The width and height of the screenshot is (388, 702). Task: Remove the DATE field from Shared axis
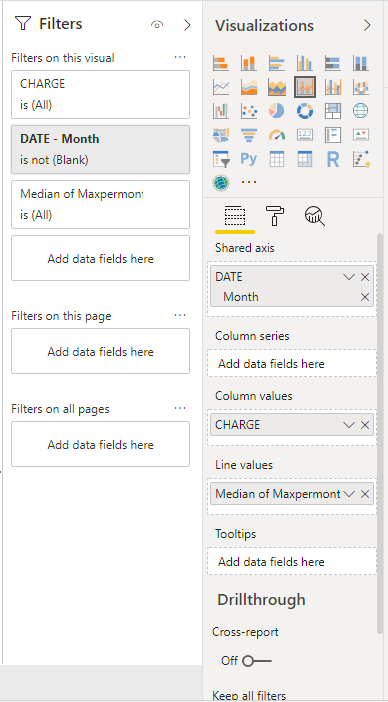[x=365, y=277]
